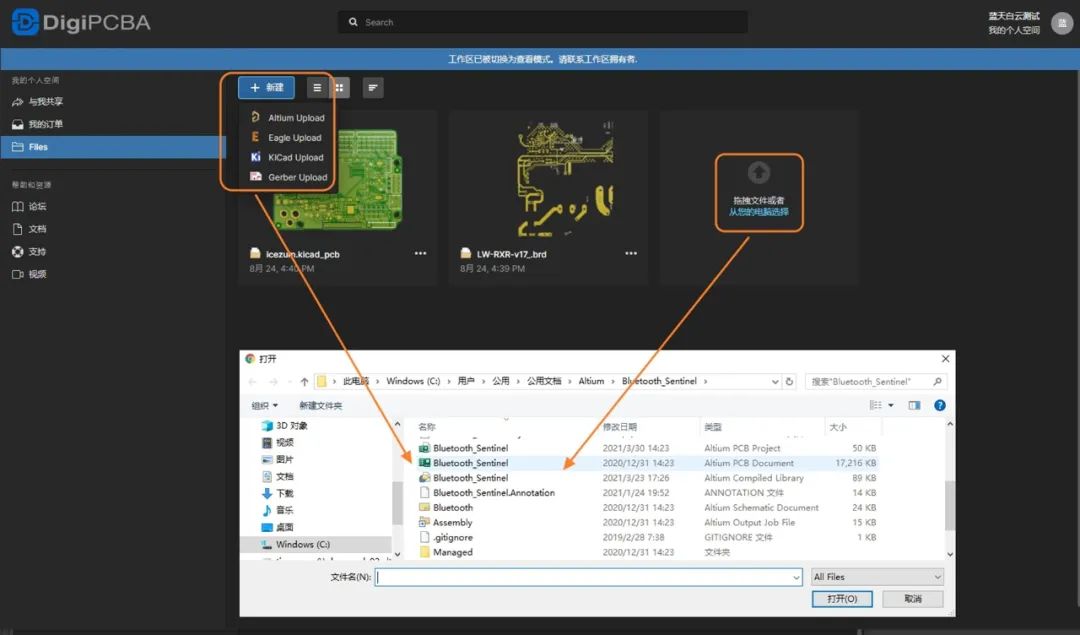Click the 取消 button

913,599
